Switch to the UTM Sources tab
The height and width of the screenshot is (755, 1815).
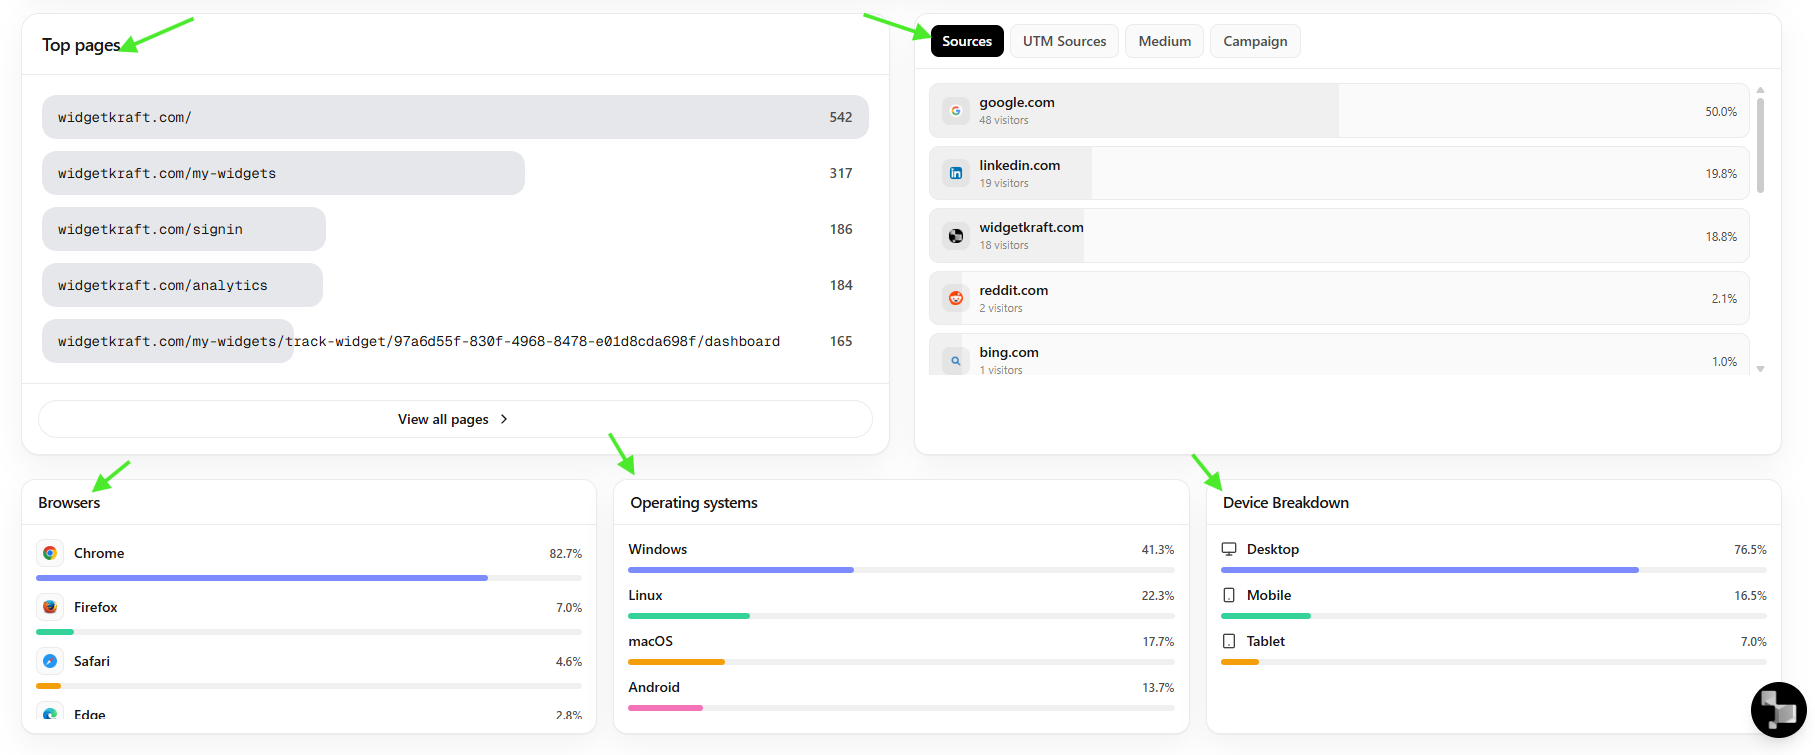[1064, 41]
